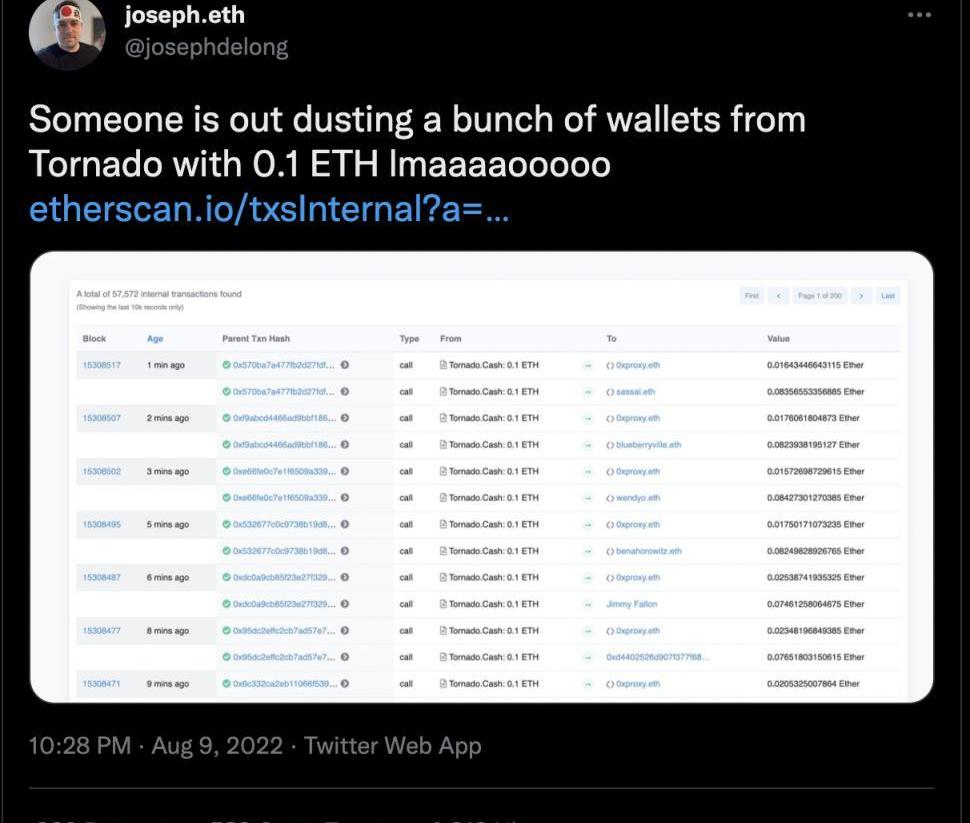
Task: Open the @josephdelong handle
Action: 206,48
